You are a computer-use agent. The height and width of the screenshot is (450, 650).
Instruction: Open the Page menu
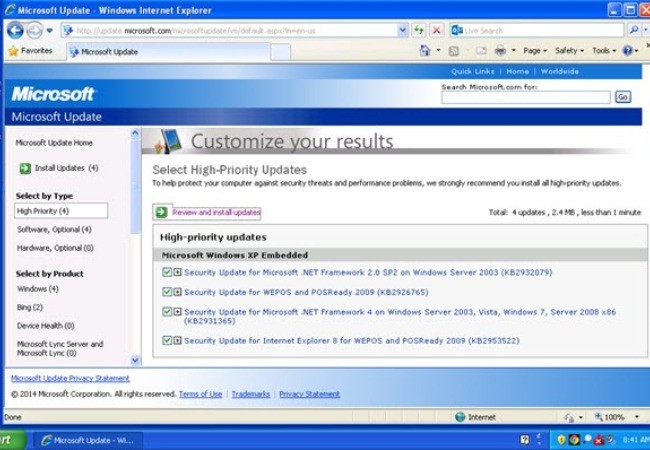[x=535, y=51]
